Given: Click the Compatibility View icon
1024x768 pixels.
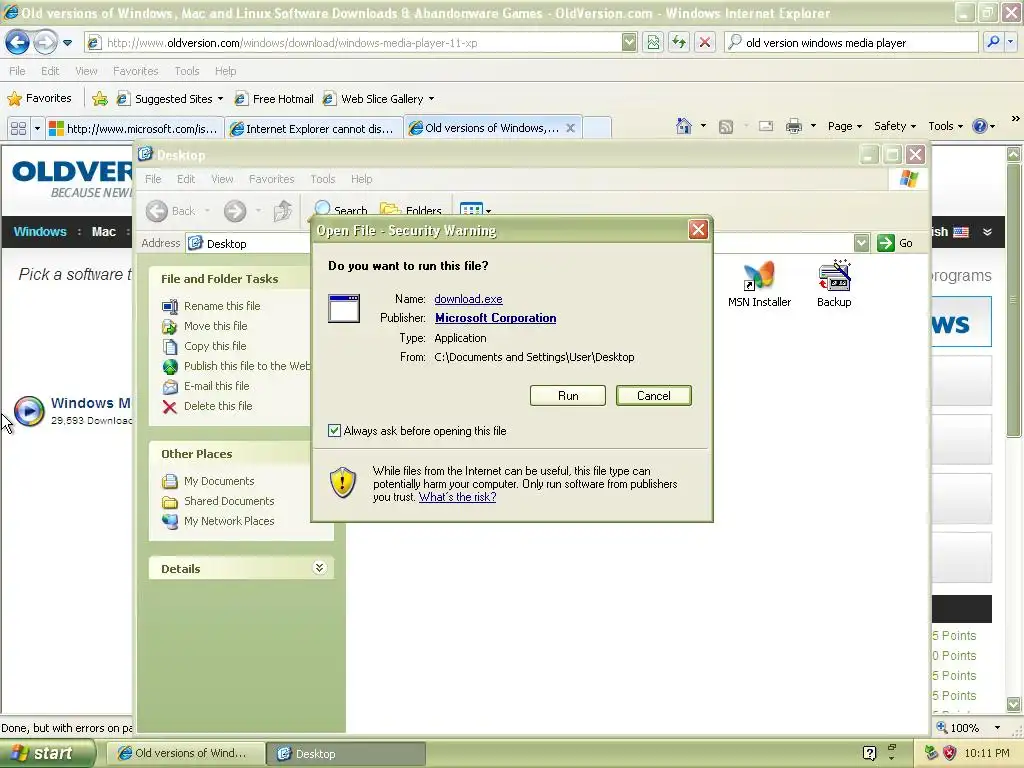Looking at the screenshot, I should (x=653, y=43).
